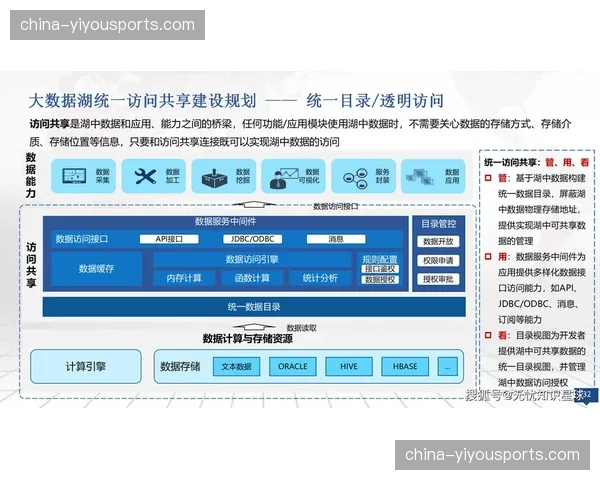Image resolution: width=600 pixels, height=480 pixels.
Task: Click the 数据存储 label
Action: click(x=180, y=366)
